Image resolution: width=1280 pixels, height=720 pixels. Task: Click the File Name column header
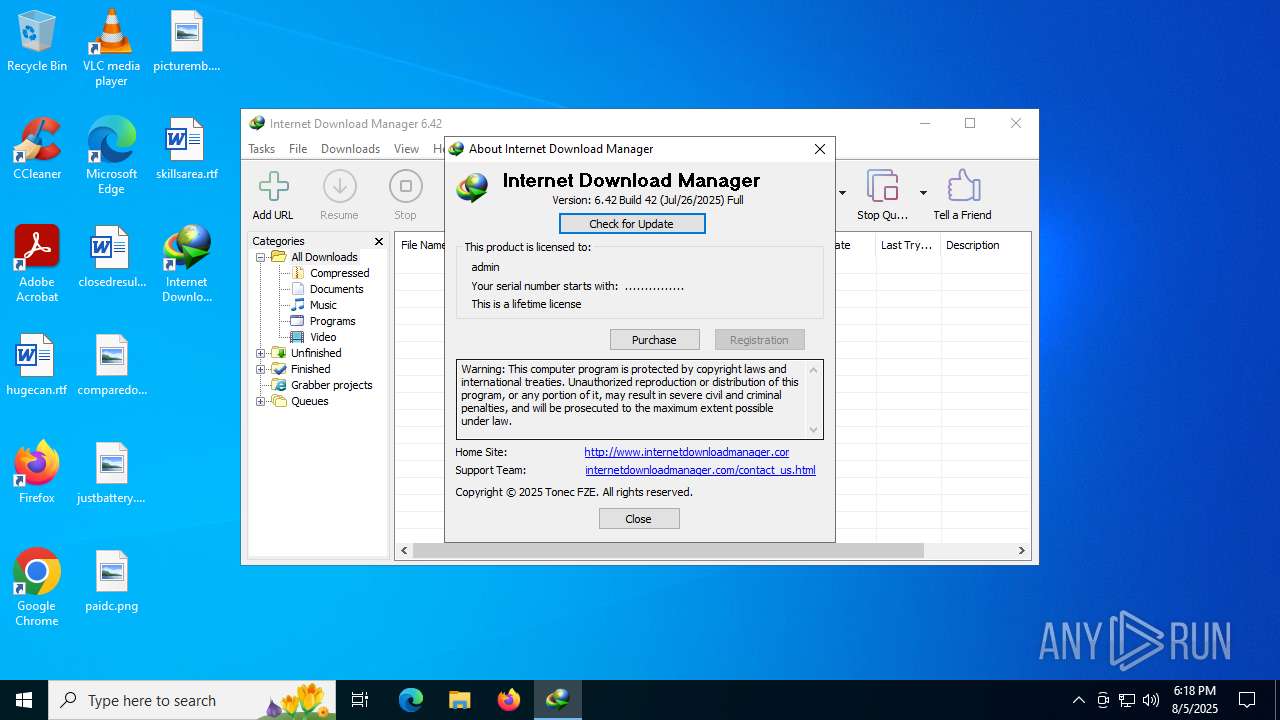[421, 245]
